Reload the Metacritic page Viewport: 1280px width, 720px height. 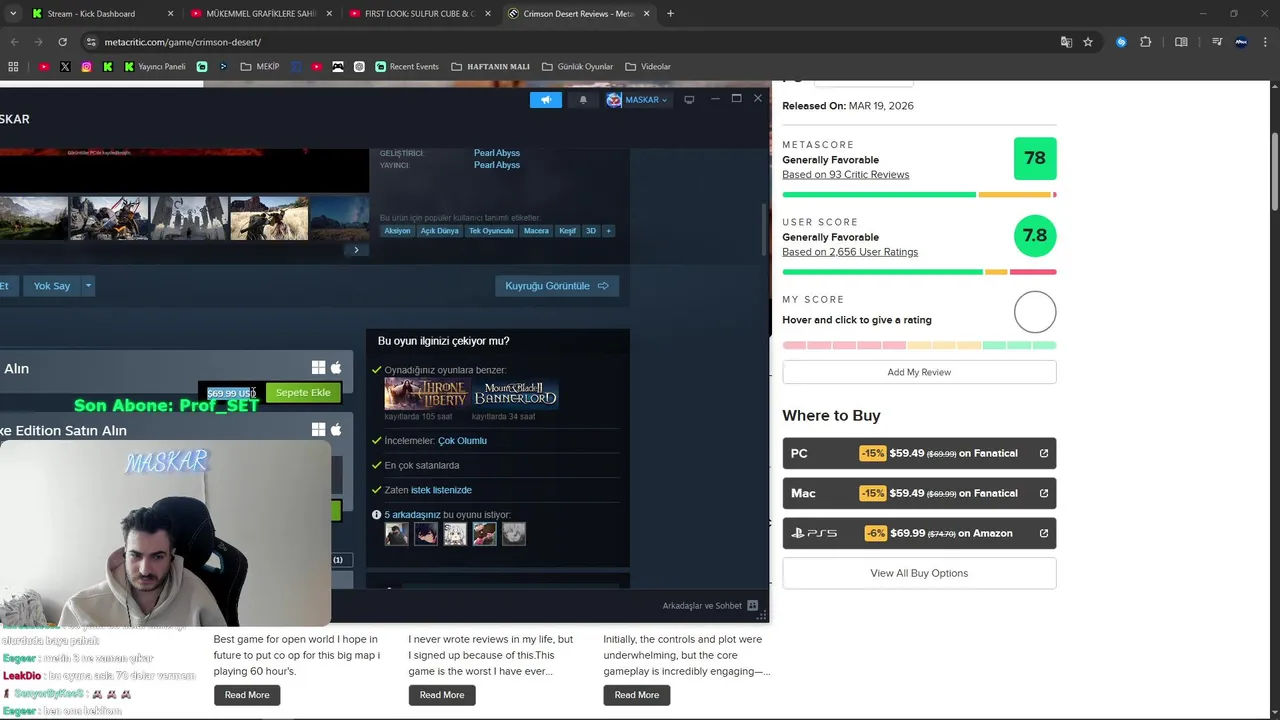pyautogui.click(x=62, y=42)
